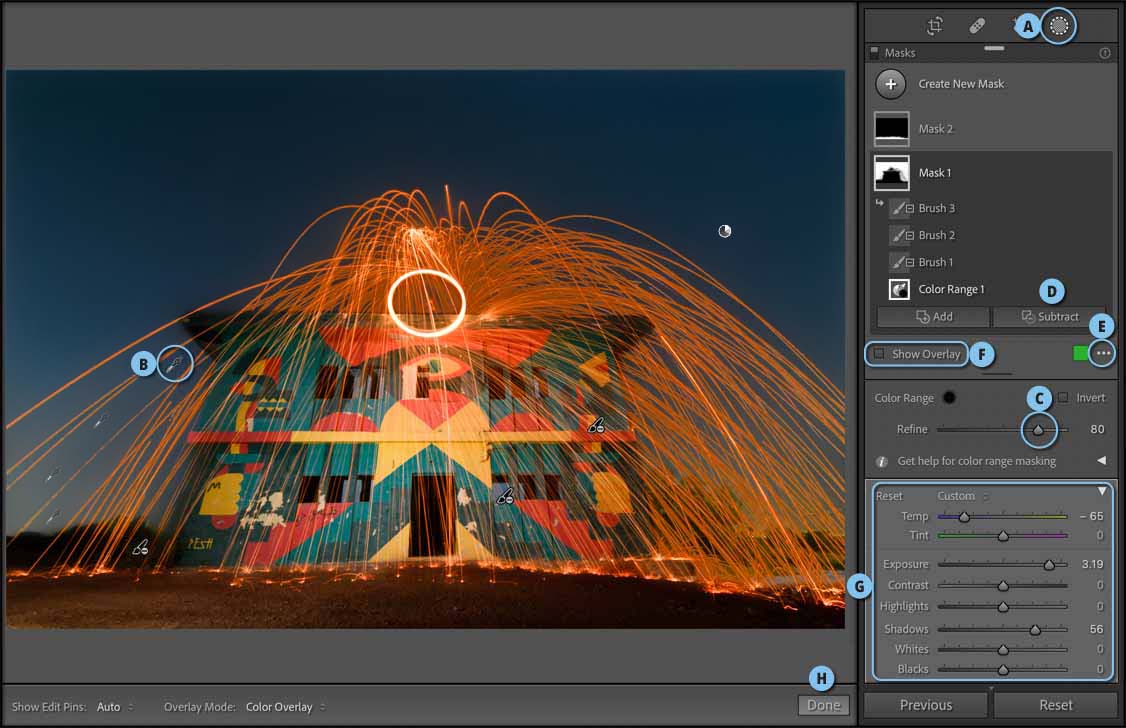
Task: Collapse the effect sliders disclosure triangle
Action: click(x=1102, y=491)
